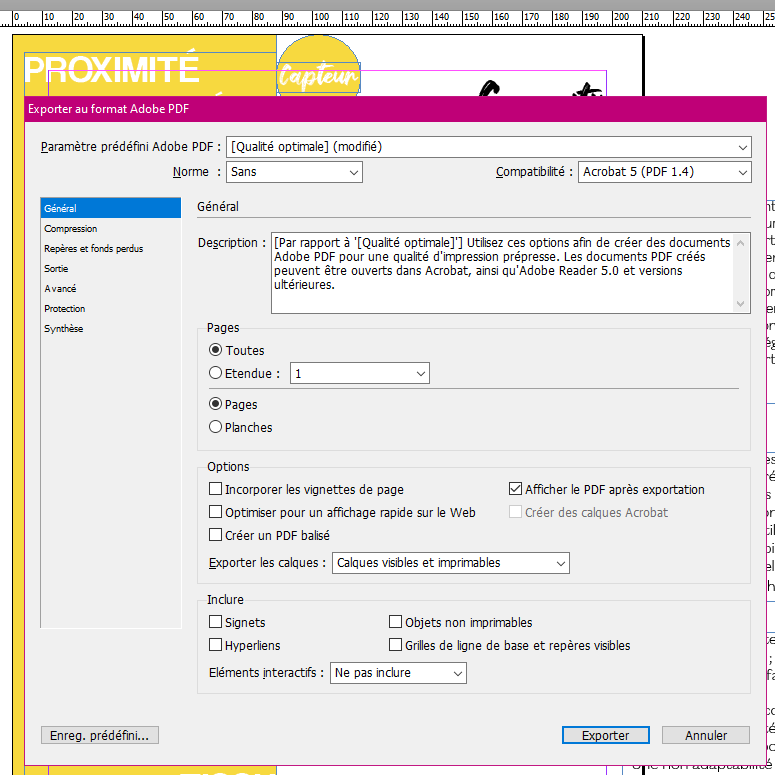The width and height of the screenshot is (775, 775).
Task: Enable the Signets checkbox
Action: coord(215,622)
